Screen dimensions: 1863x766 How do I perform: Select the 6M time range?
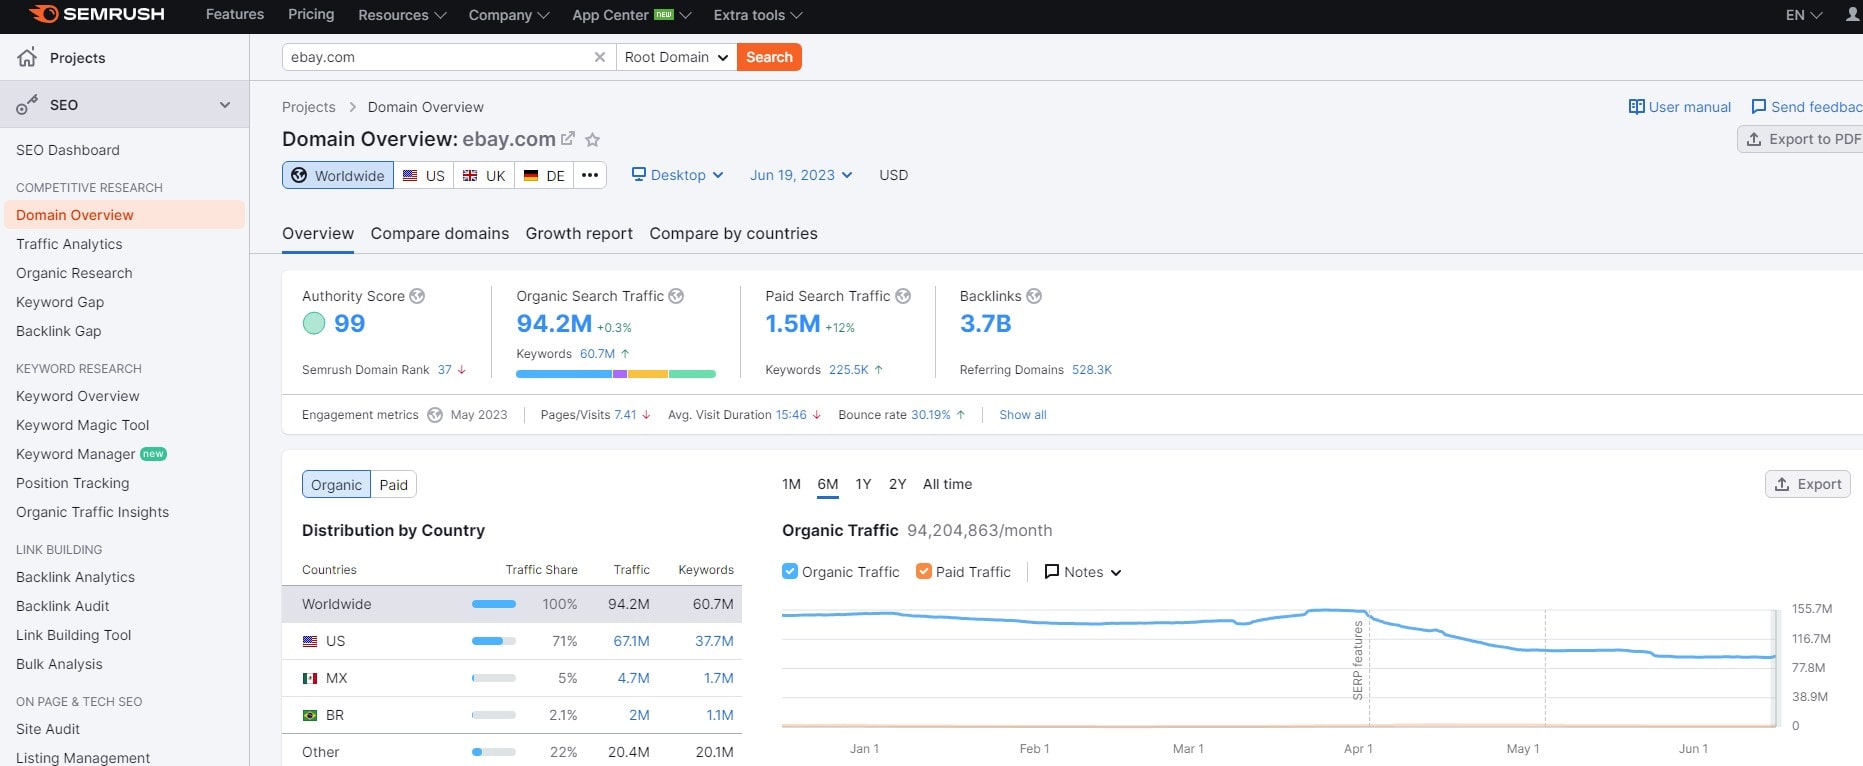(x=828, y=484)
